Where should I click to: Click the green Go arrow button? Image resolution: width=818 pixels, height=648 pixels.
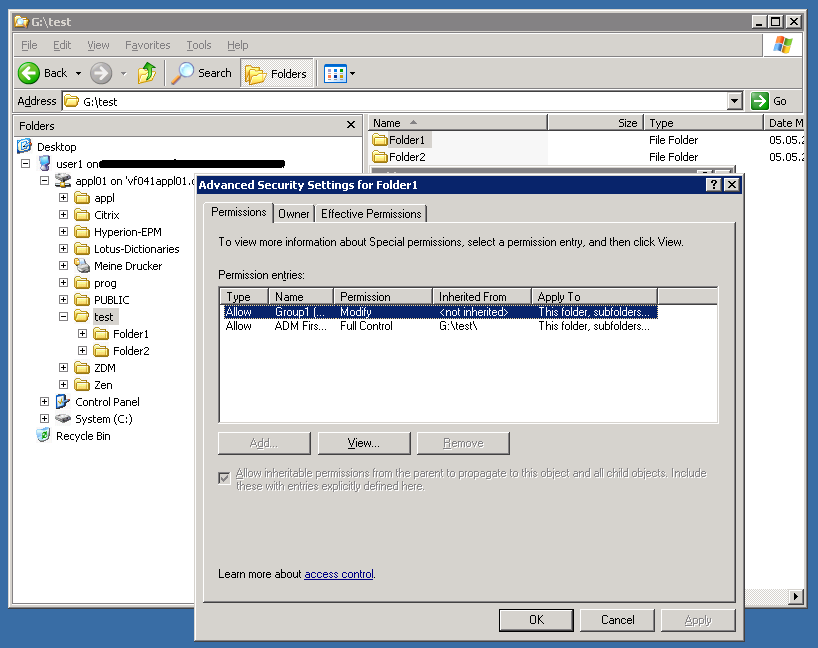pyautogui.click(x=760, y=101)
